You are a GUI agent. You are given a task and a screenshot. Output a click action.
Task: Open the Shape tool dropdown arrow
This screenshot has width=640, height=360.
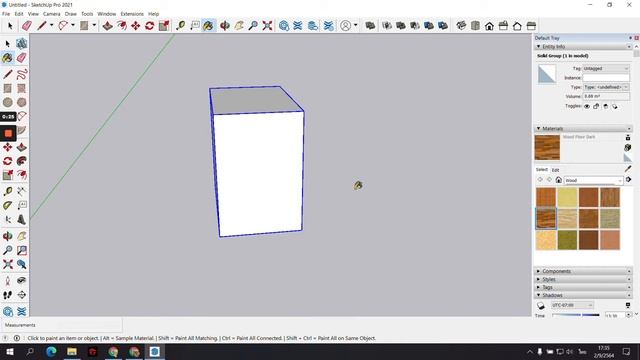[94, 26]
